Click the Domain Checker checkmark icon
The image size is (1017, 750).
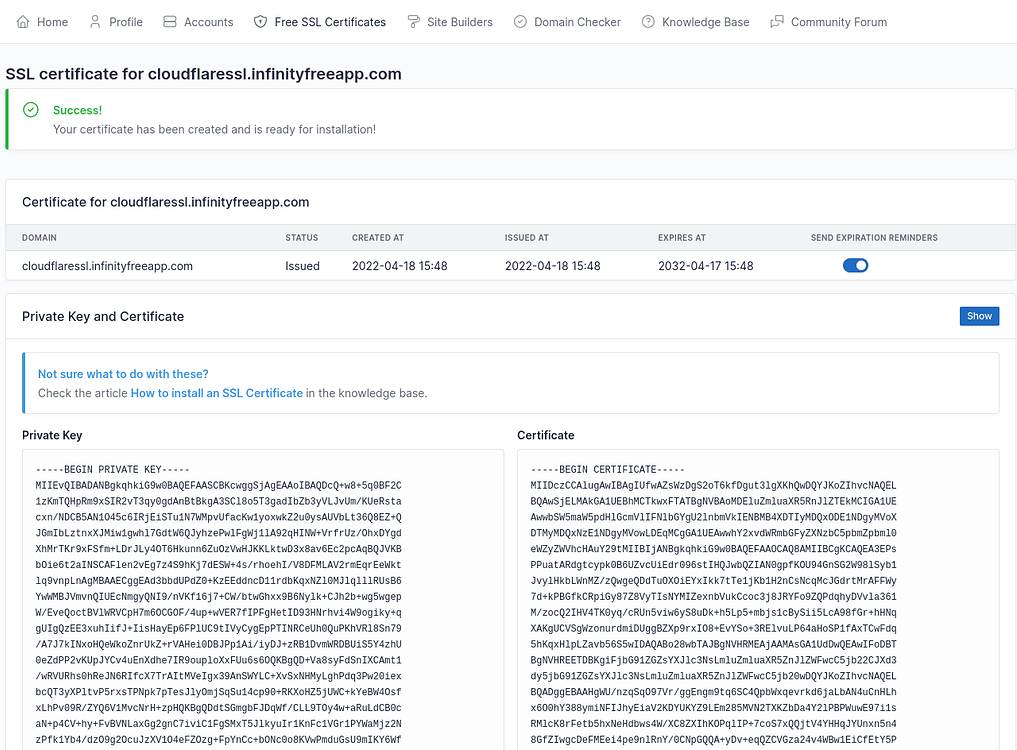point(520,21)
